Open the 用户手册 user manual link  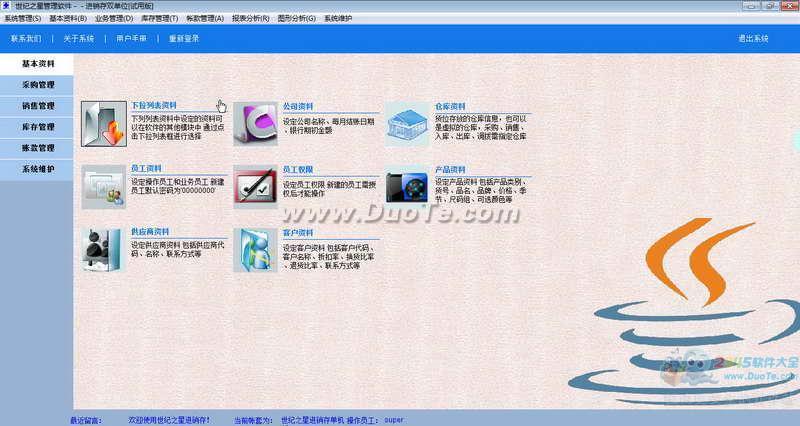[131, 39]
